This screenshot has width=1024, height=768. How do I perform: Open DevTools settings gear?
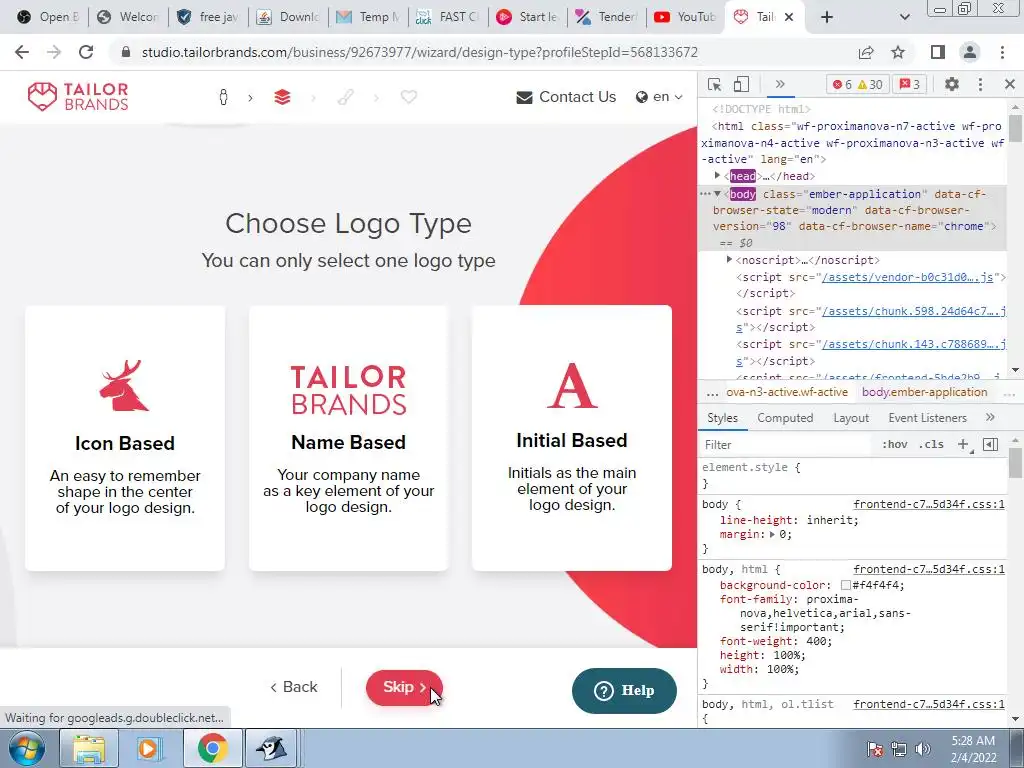[x=952, y=84]
